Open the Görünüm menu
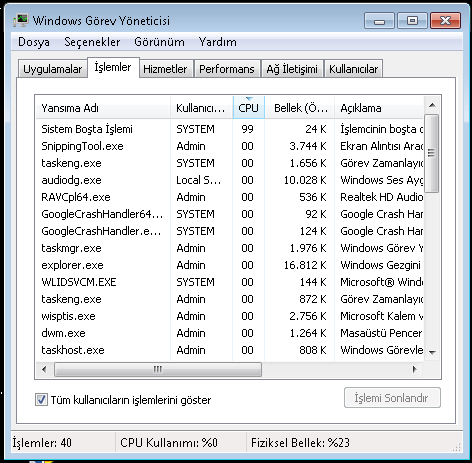472x463 pixels. tap(159, 42)
